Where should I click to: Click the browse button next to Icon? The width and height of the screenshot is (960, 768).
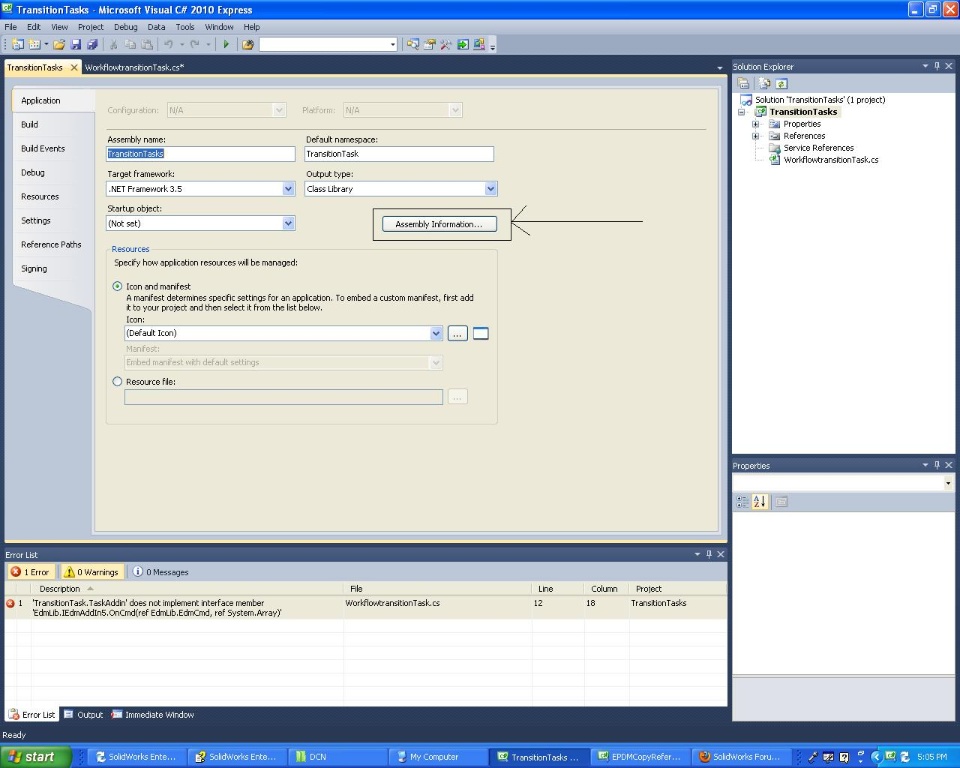tap(457, 333)
